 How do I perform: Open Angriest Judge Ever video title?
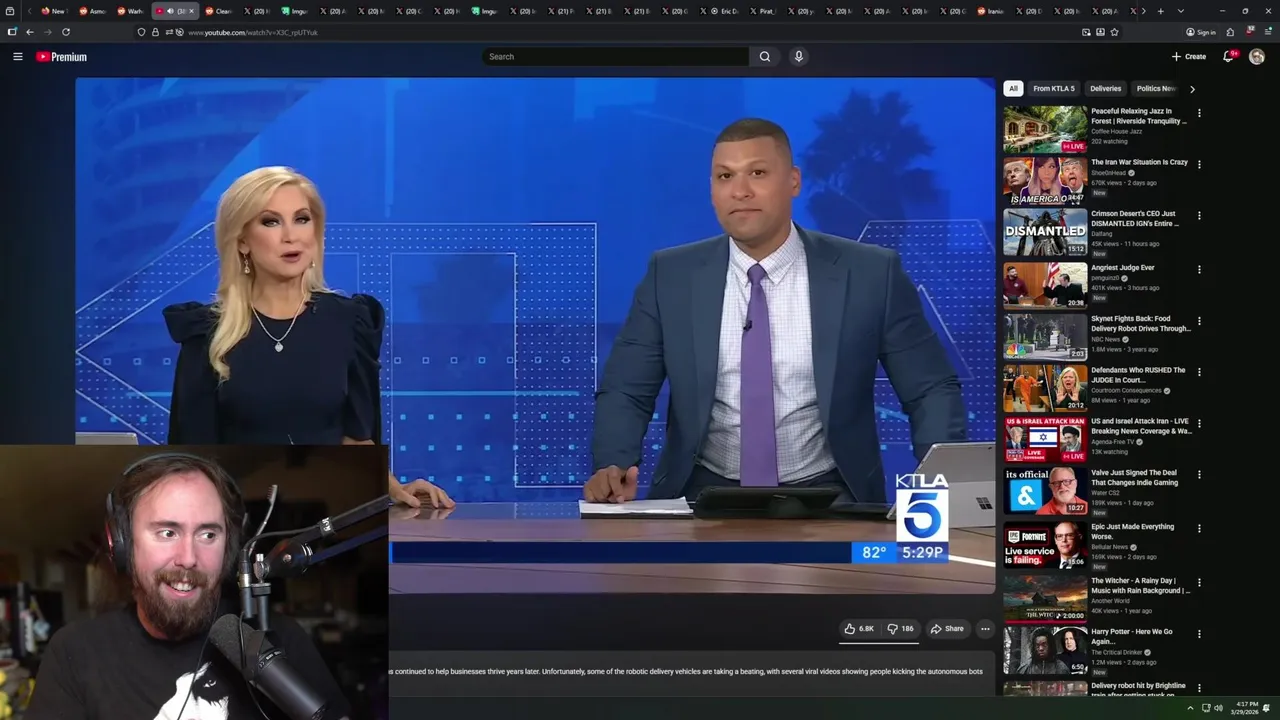[x=1123, y=268]
